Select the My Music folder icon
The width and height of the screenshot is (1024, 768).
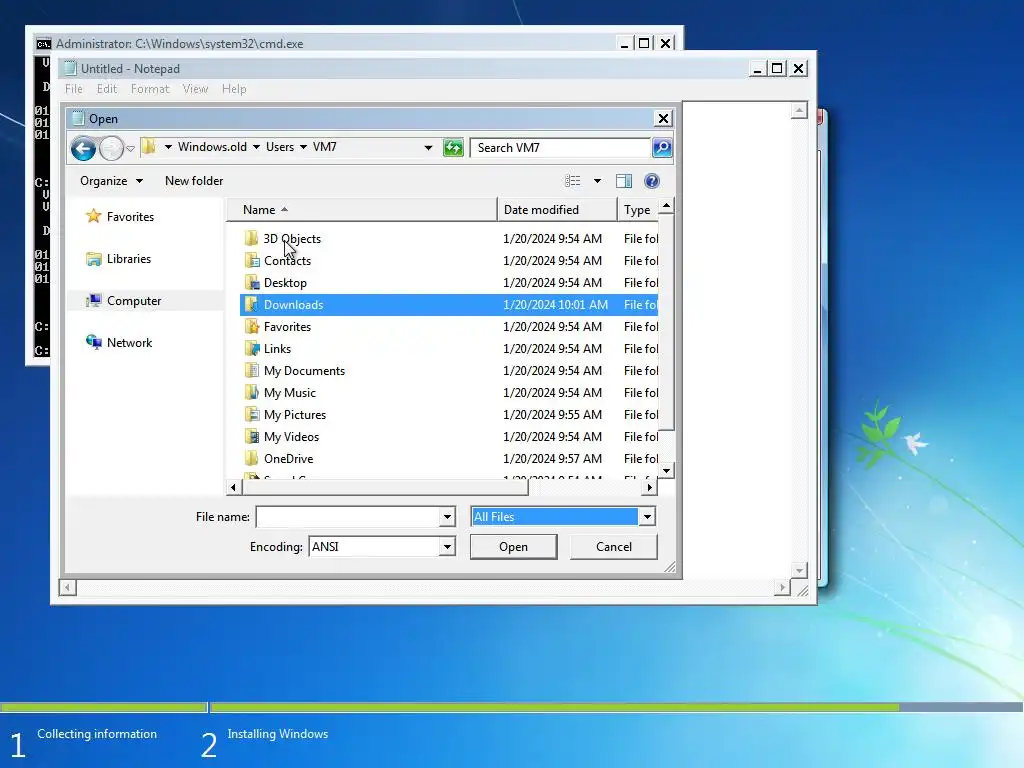pyautogui.click(x=251, y=392)
